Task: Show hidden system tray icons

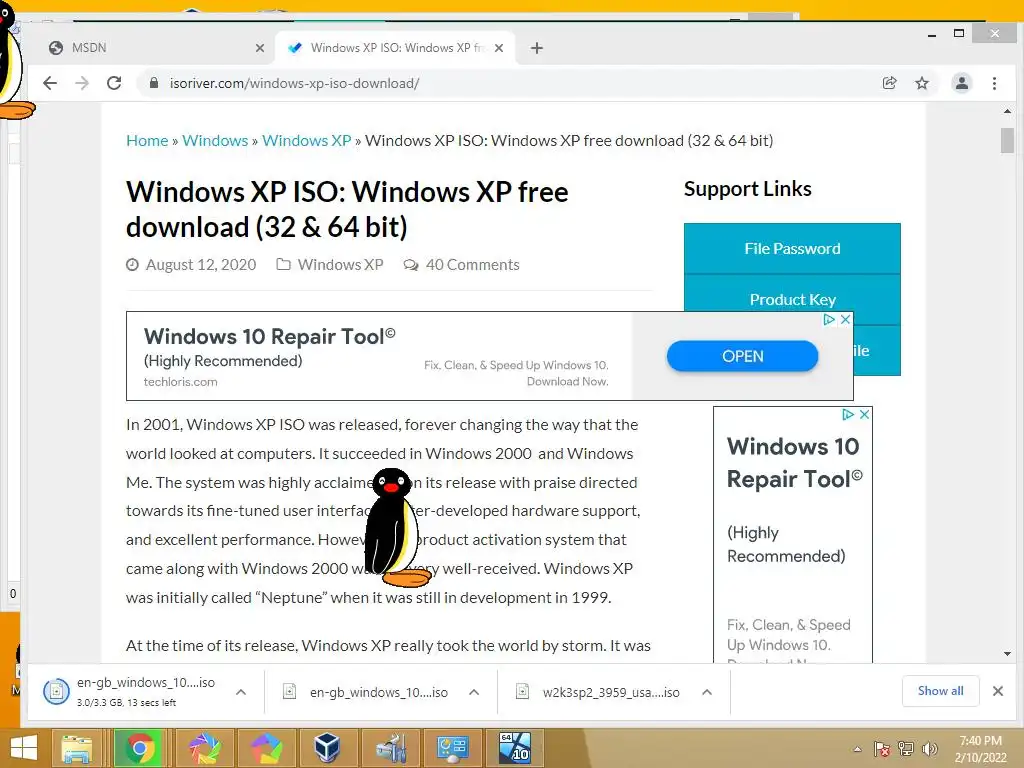Action: 857,749
